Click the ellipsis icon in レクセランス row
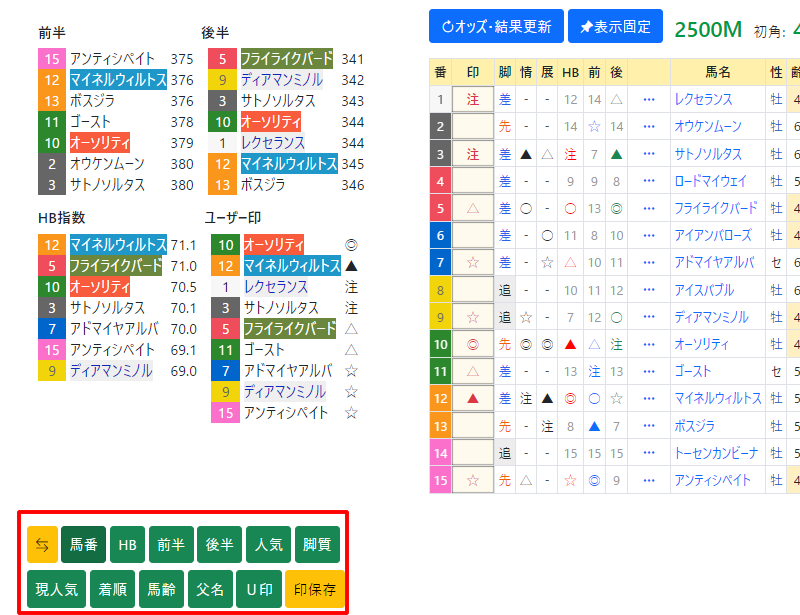The image size is (800, 615). [648, 100]
